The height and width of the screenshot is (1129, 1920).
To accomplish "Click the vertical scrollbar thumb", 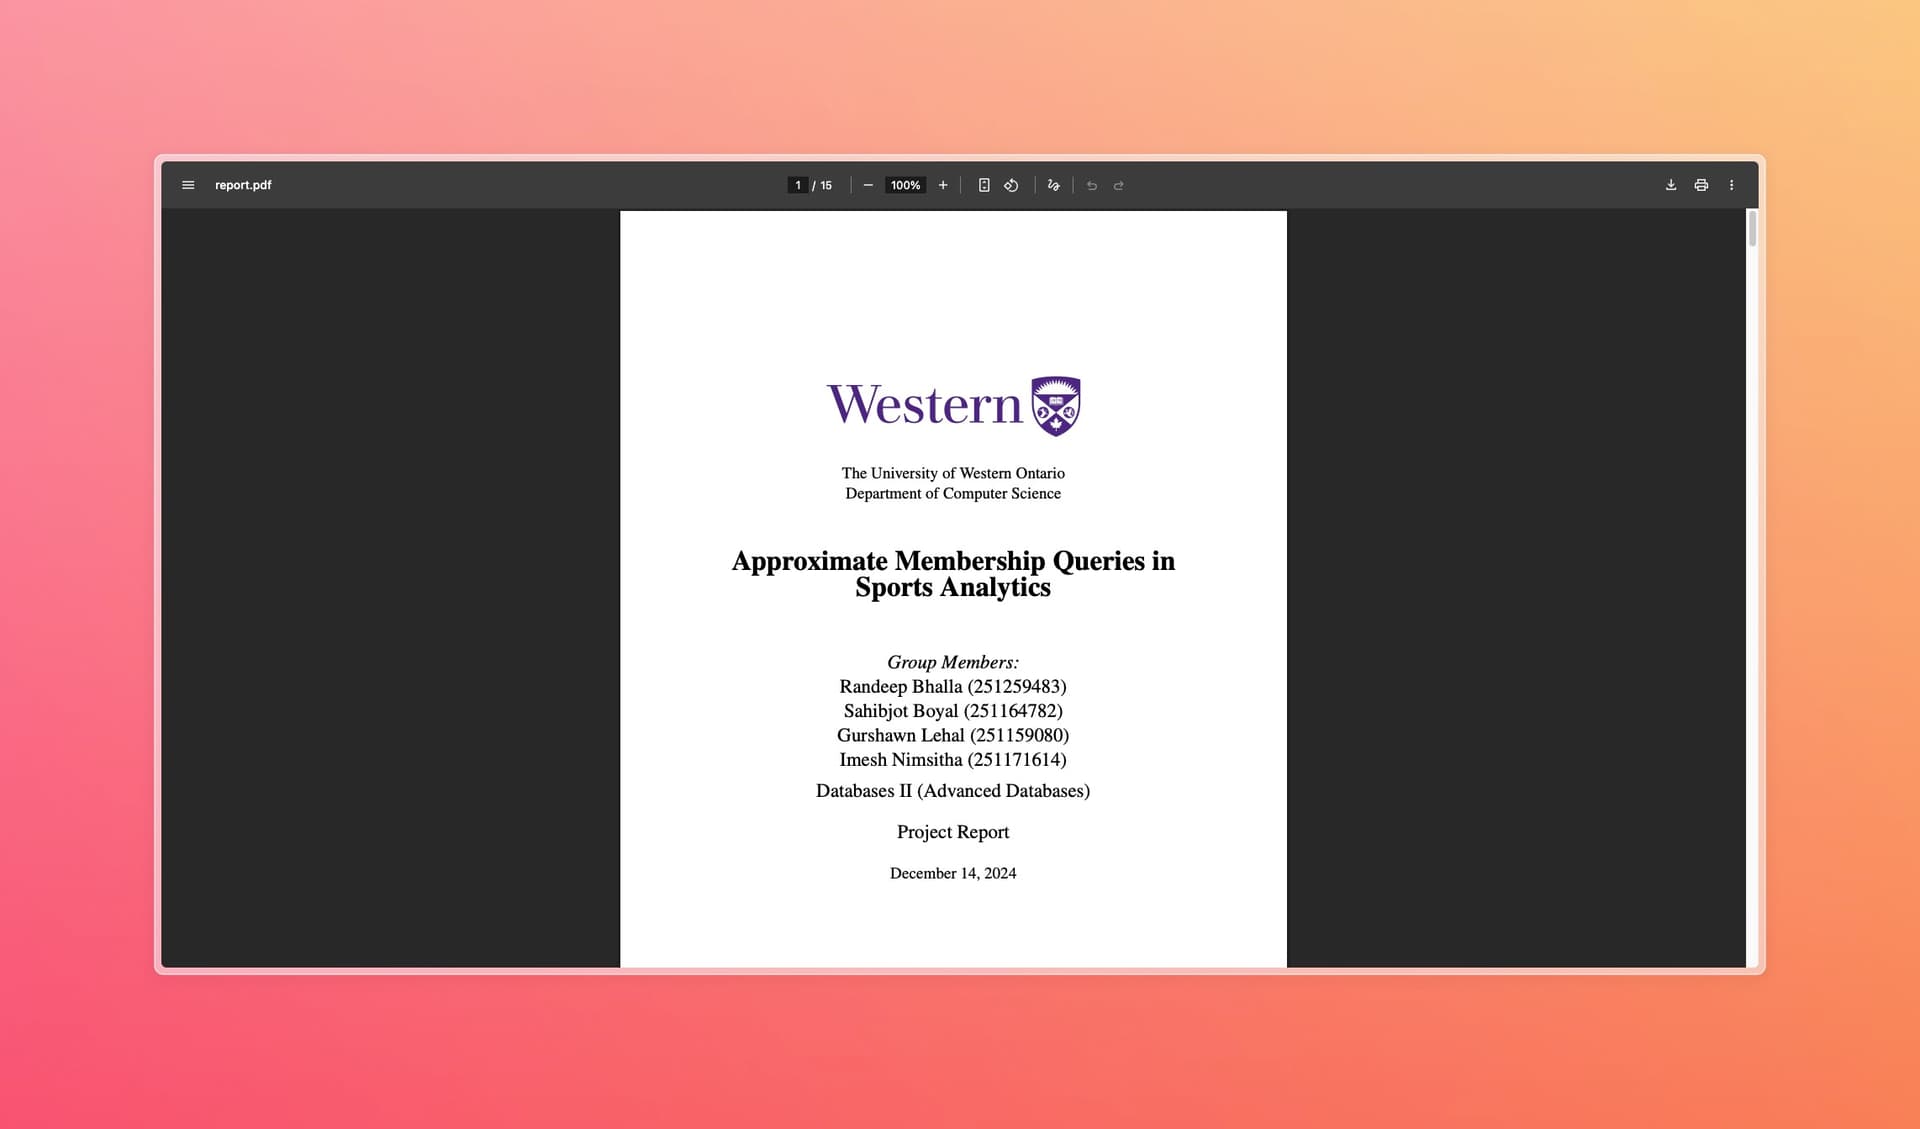I will click(1752, 229).
